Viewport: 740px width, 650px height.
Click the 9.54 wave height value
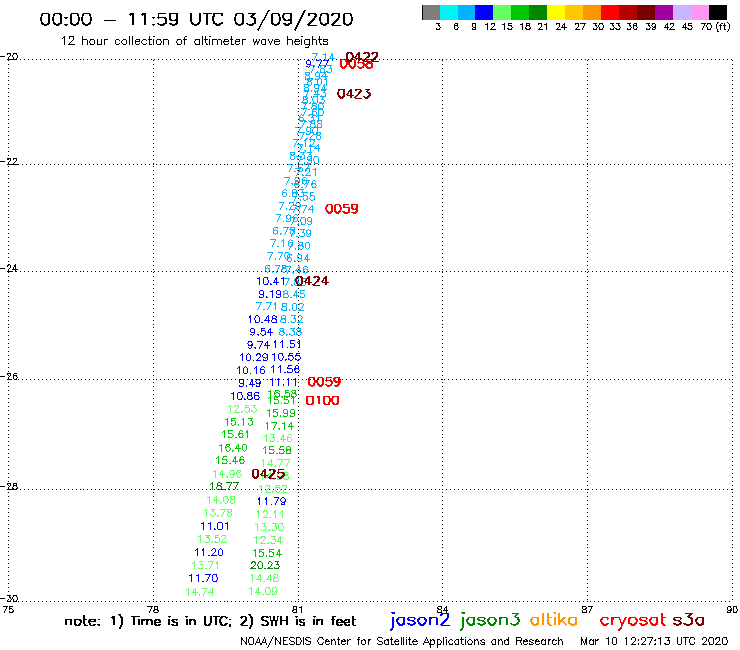pos(261,332)
